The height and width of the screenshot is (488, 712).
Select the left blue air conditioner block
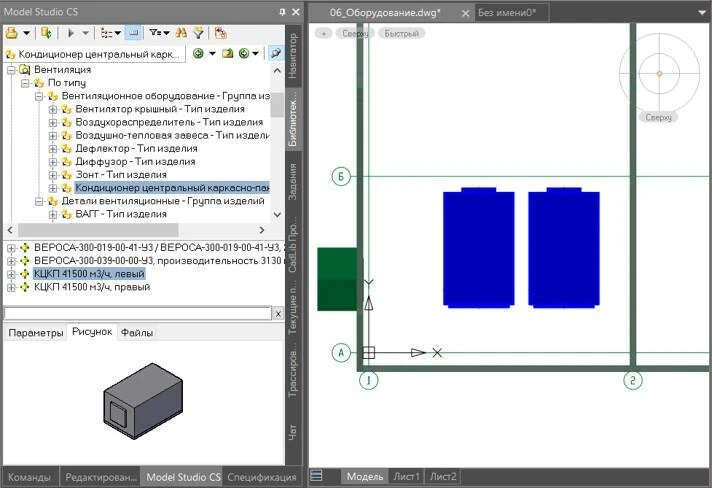(478, 246)
